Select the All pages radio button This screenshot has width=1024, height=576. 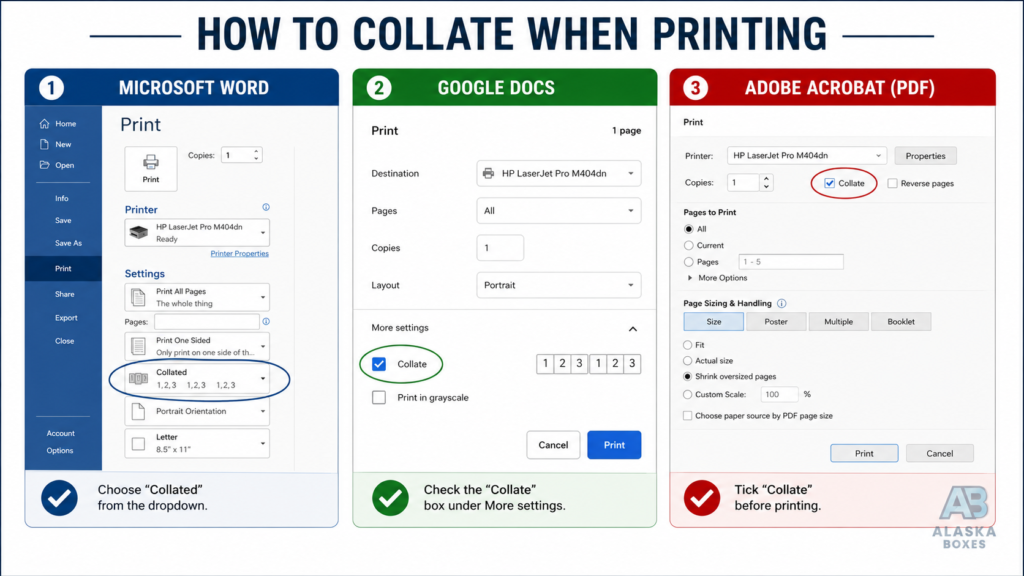point(688,229)
